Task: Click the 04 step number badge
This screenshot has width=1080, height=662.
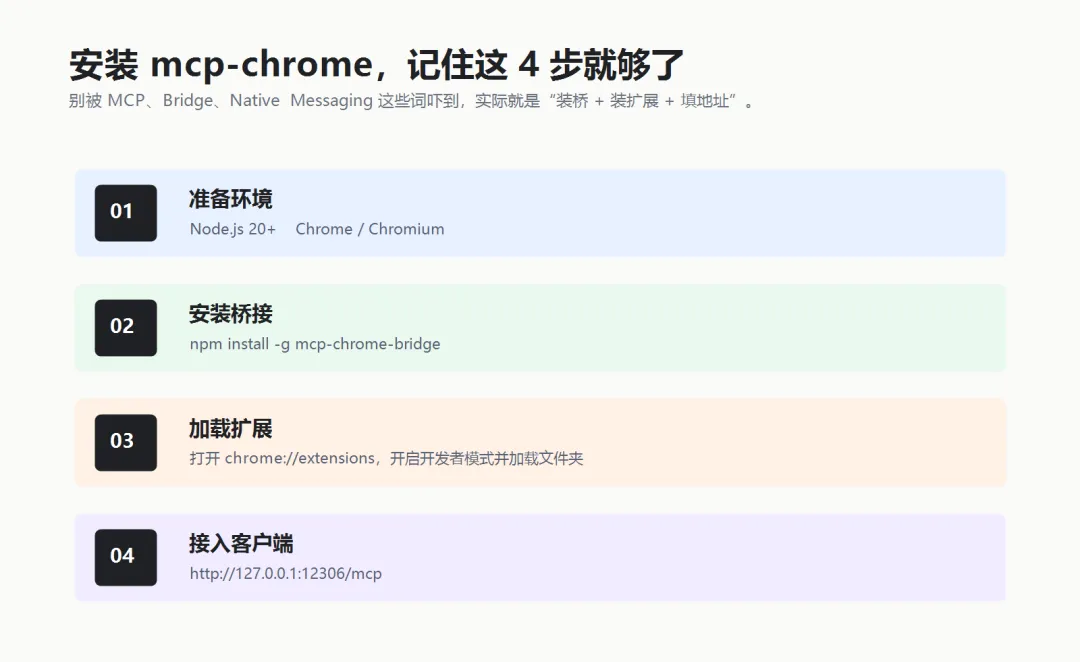Action: click(x=125, y=557)
